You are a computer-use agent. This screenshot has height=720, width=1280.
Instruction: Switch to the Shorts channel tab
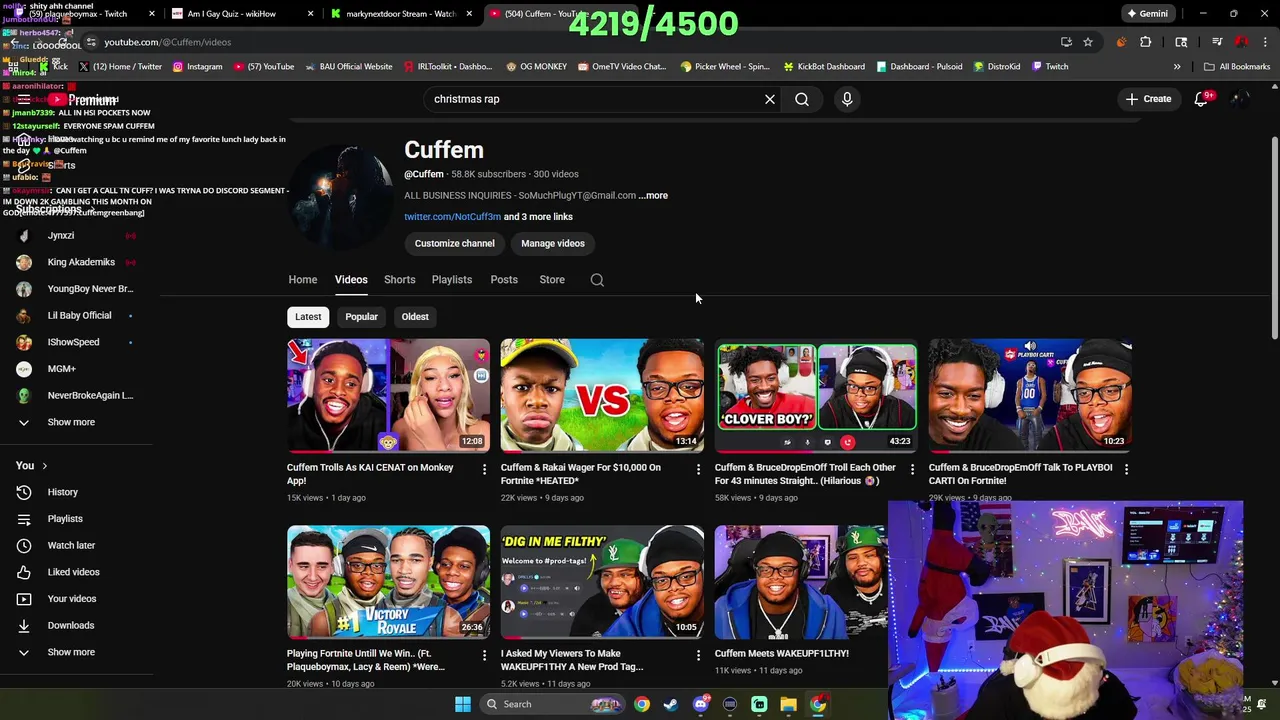pos(399,280)
